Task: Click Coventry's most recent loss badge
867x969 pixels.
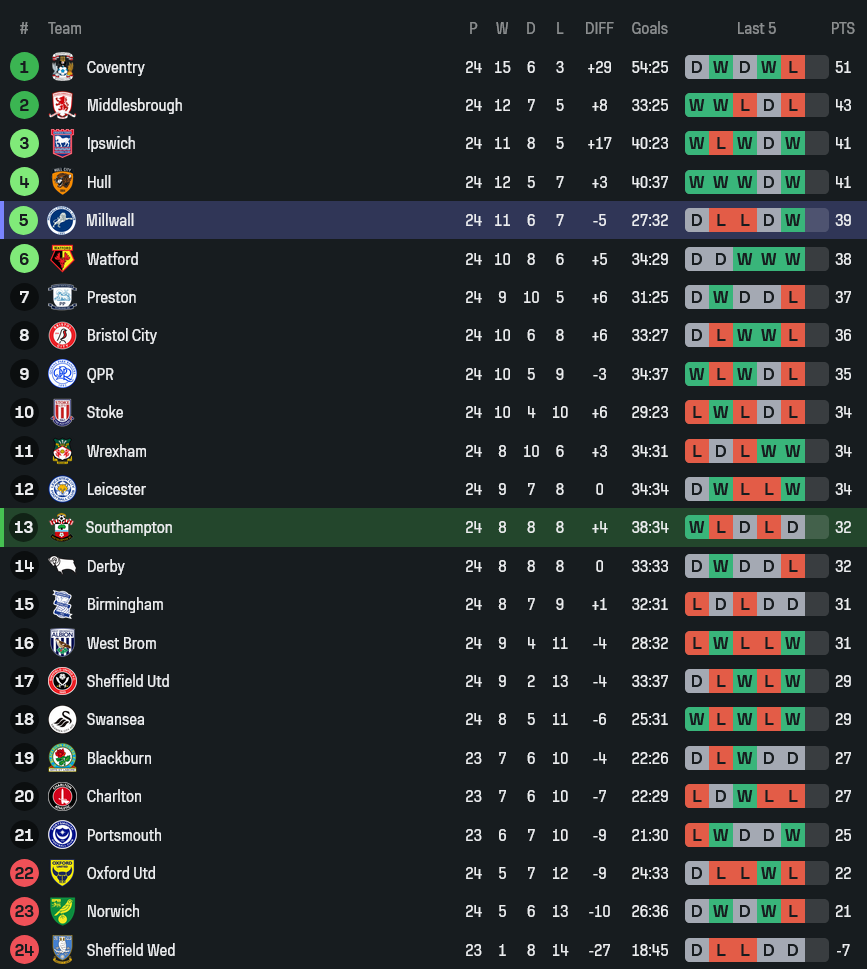Action: (x=793, y=67)
